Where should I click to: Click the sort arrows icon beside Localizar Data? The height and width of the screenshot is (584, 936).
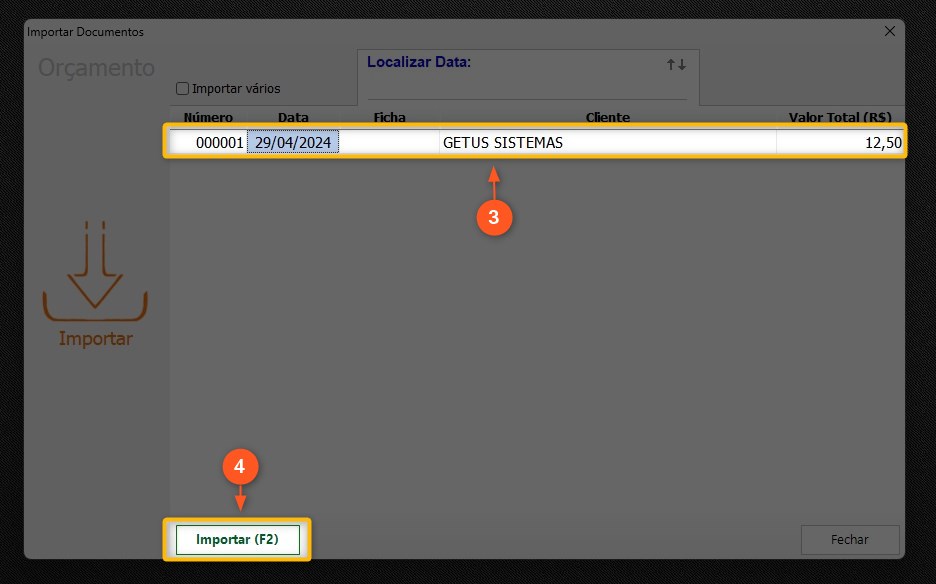677,64
